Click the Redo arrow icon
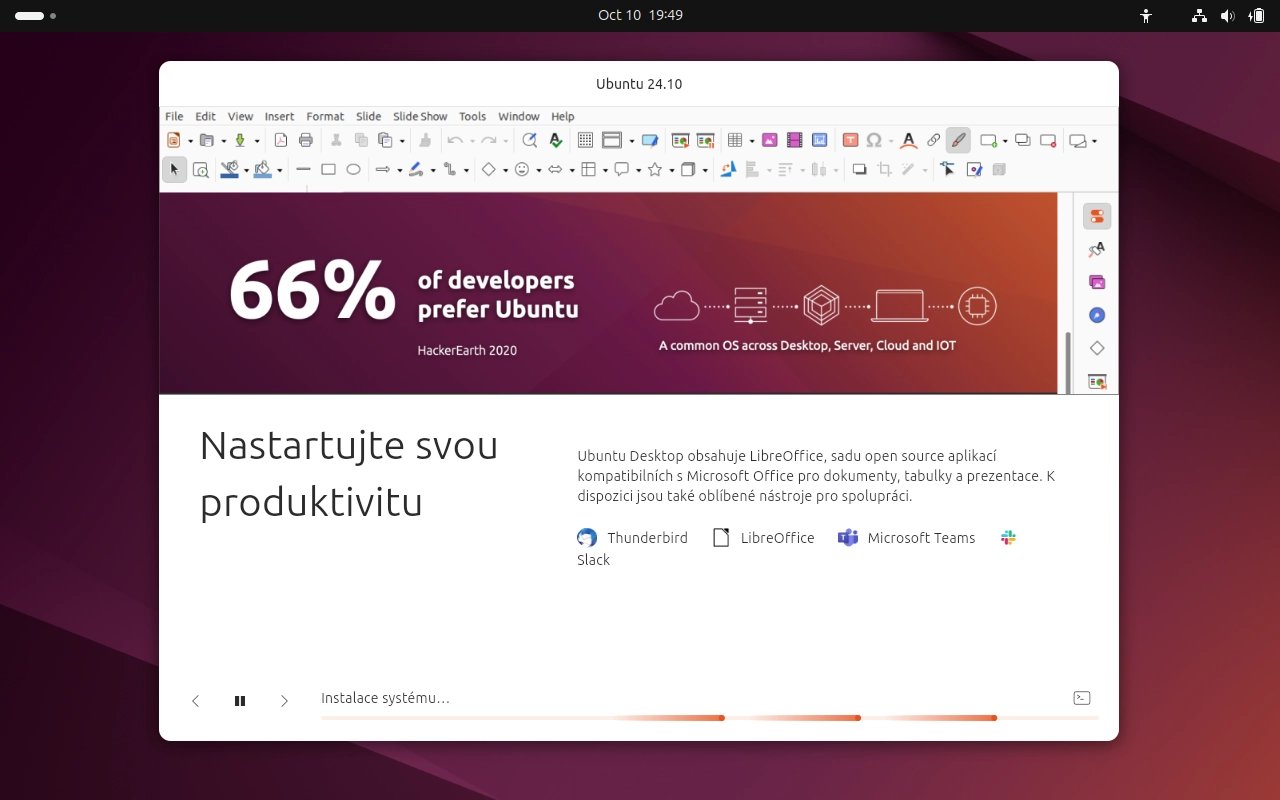 pyautogui.click(x=489, y=140)
